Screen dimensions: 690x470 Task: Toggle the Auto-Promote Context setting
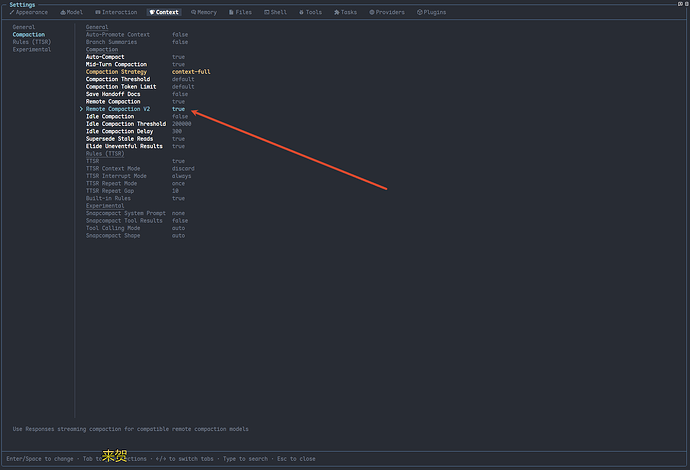point(137,35)
